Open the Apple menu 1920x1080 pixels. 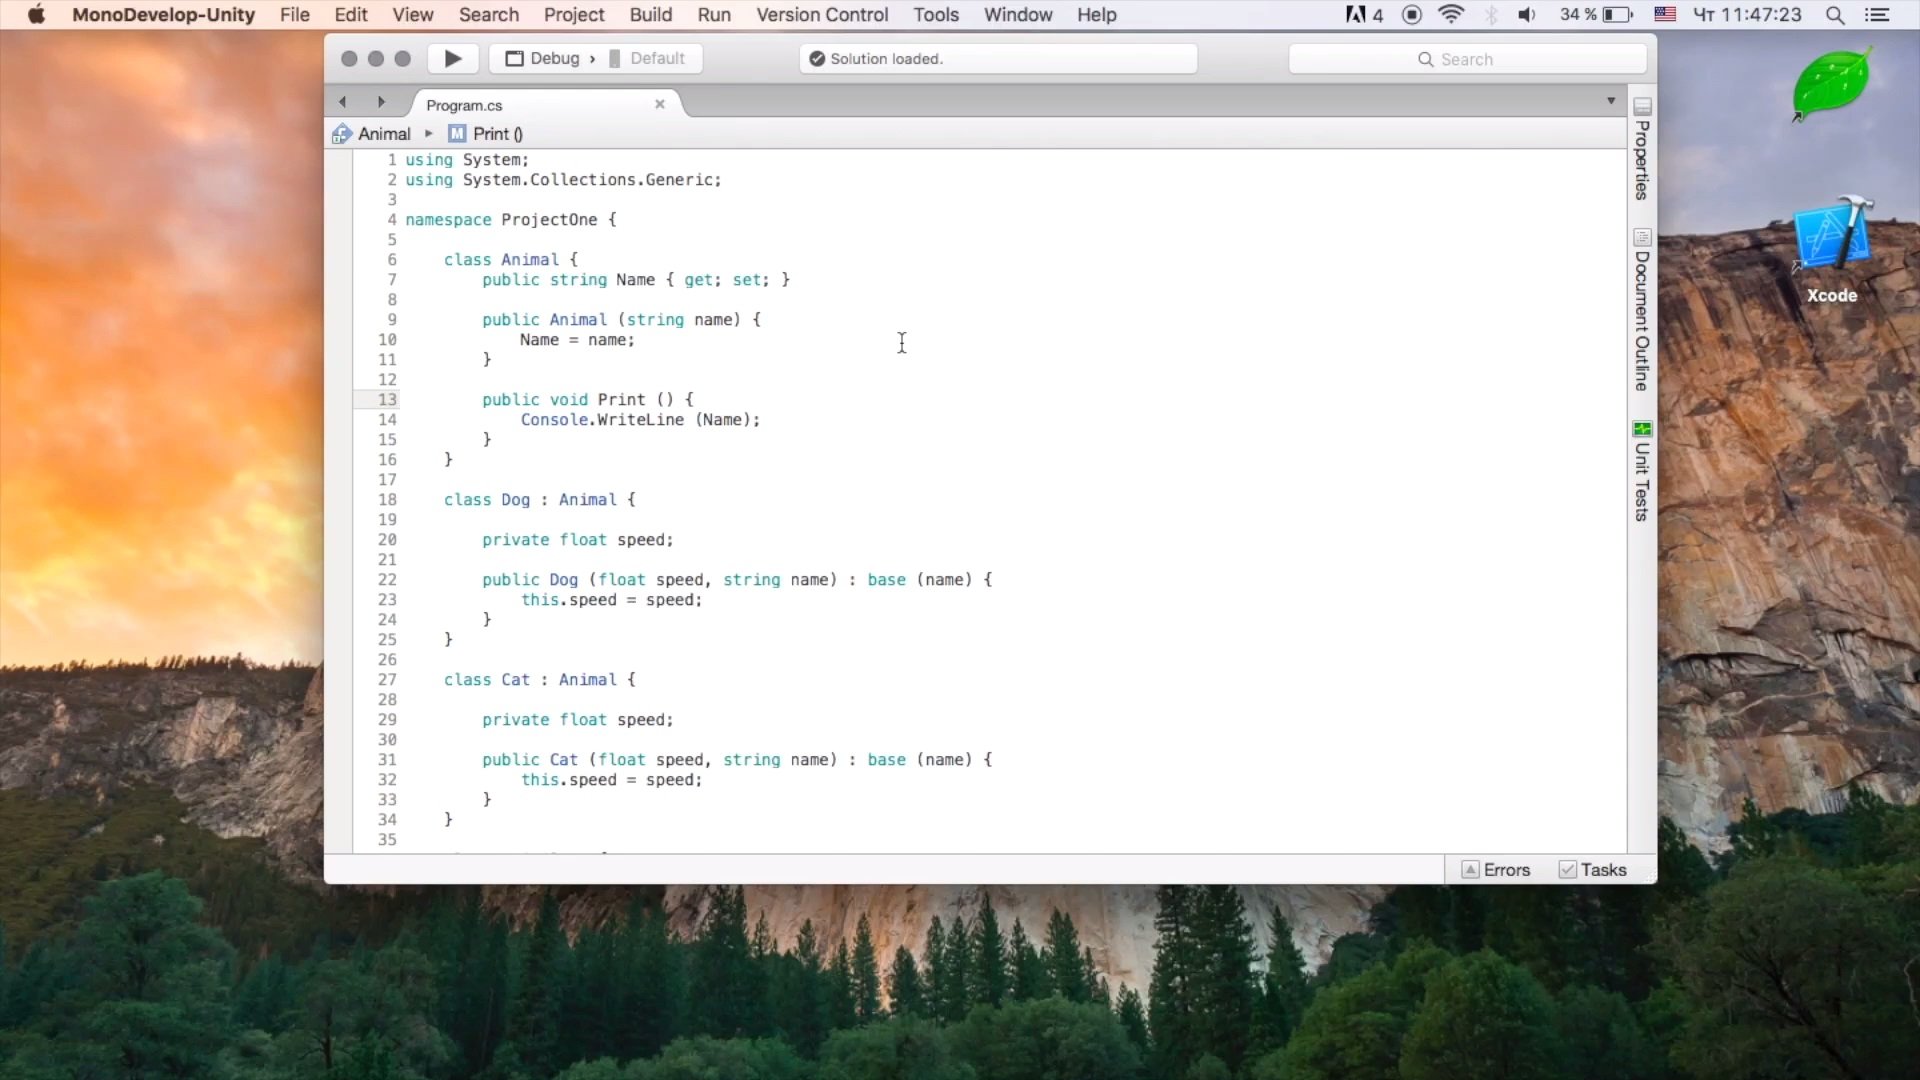coord(36,15)
